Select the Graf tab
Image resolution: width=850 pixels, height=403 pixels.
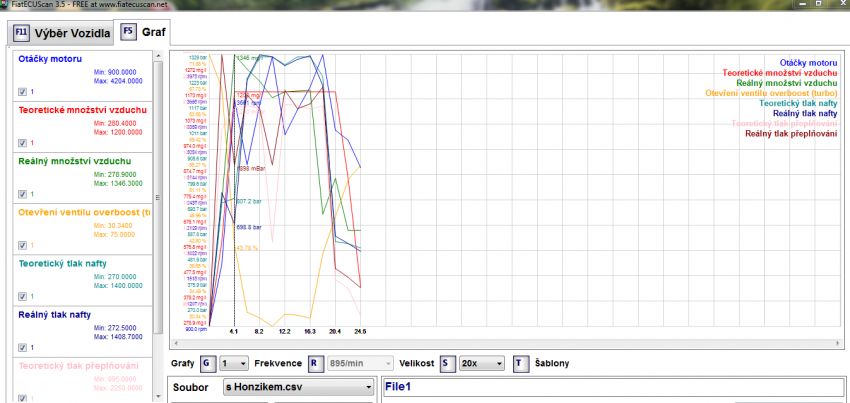tap(153, 31)
